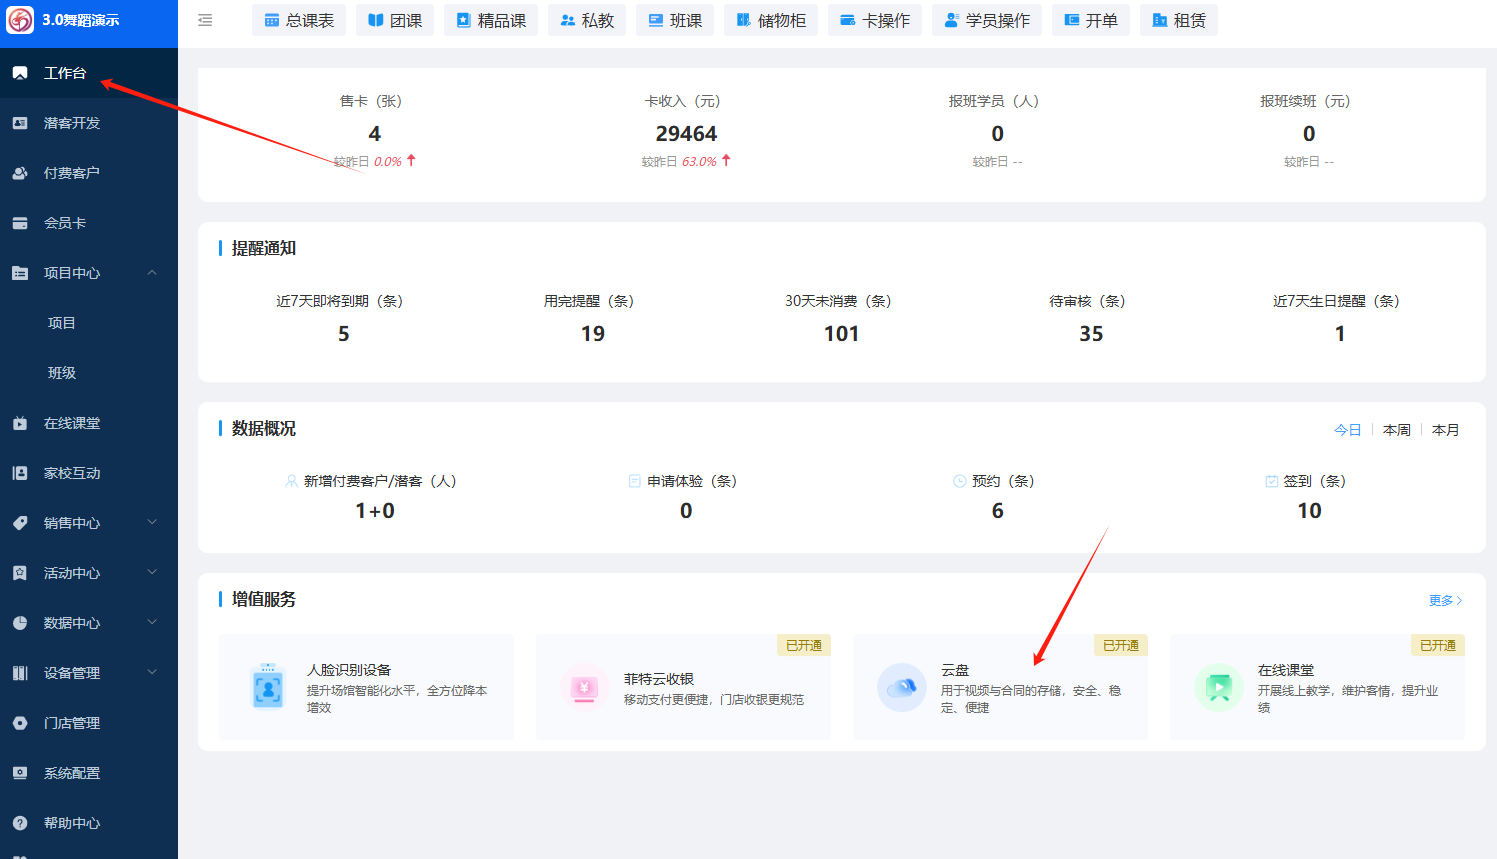Click the 菲特云收银 cashier icon
The image size is (1497, 859).
(x=585, y=688)
